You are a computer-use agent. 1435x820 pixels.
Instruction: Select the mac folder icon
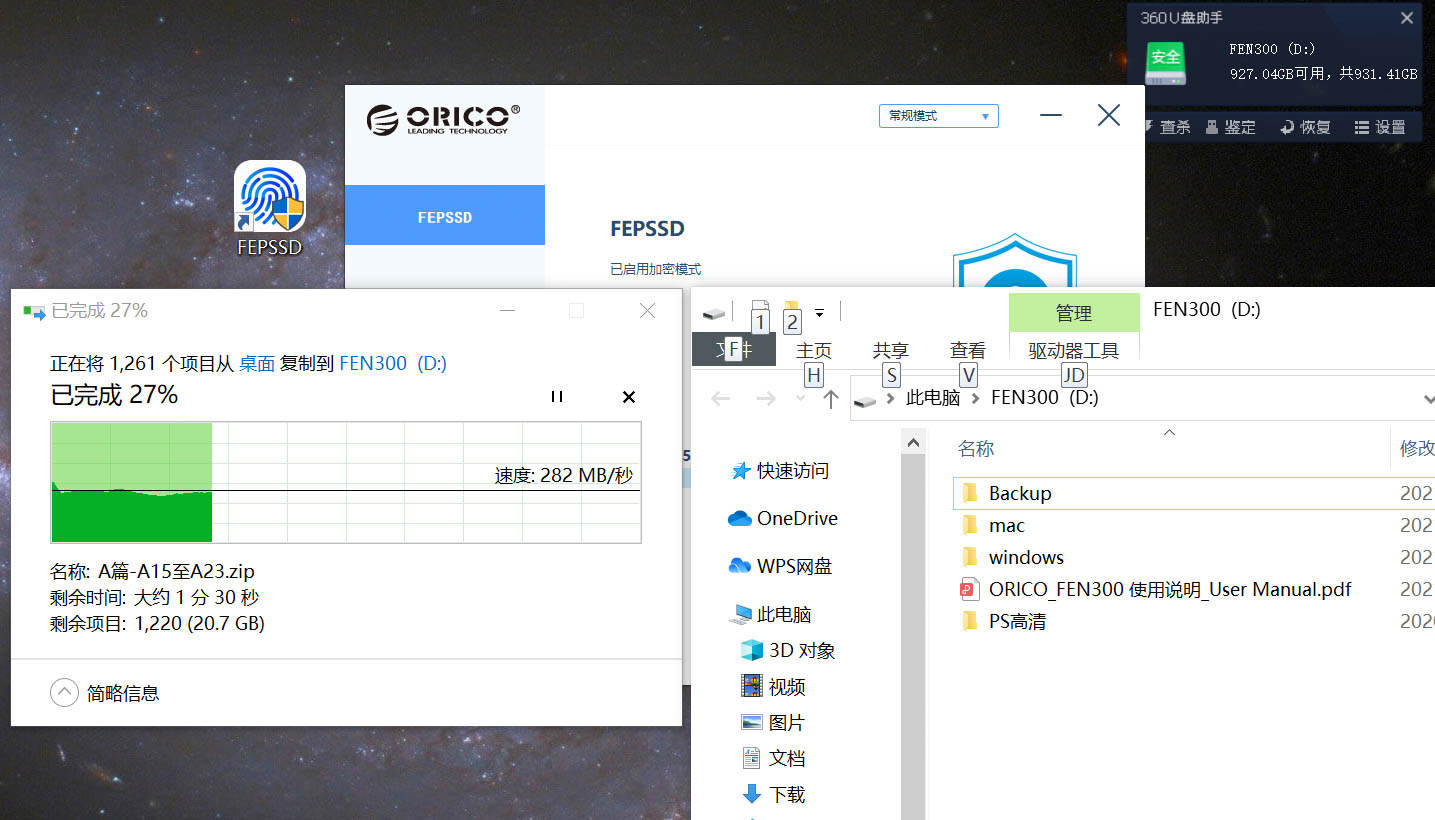(969, 525)
